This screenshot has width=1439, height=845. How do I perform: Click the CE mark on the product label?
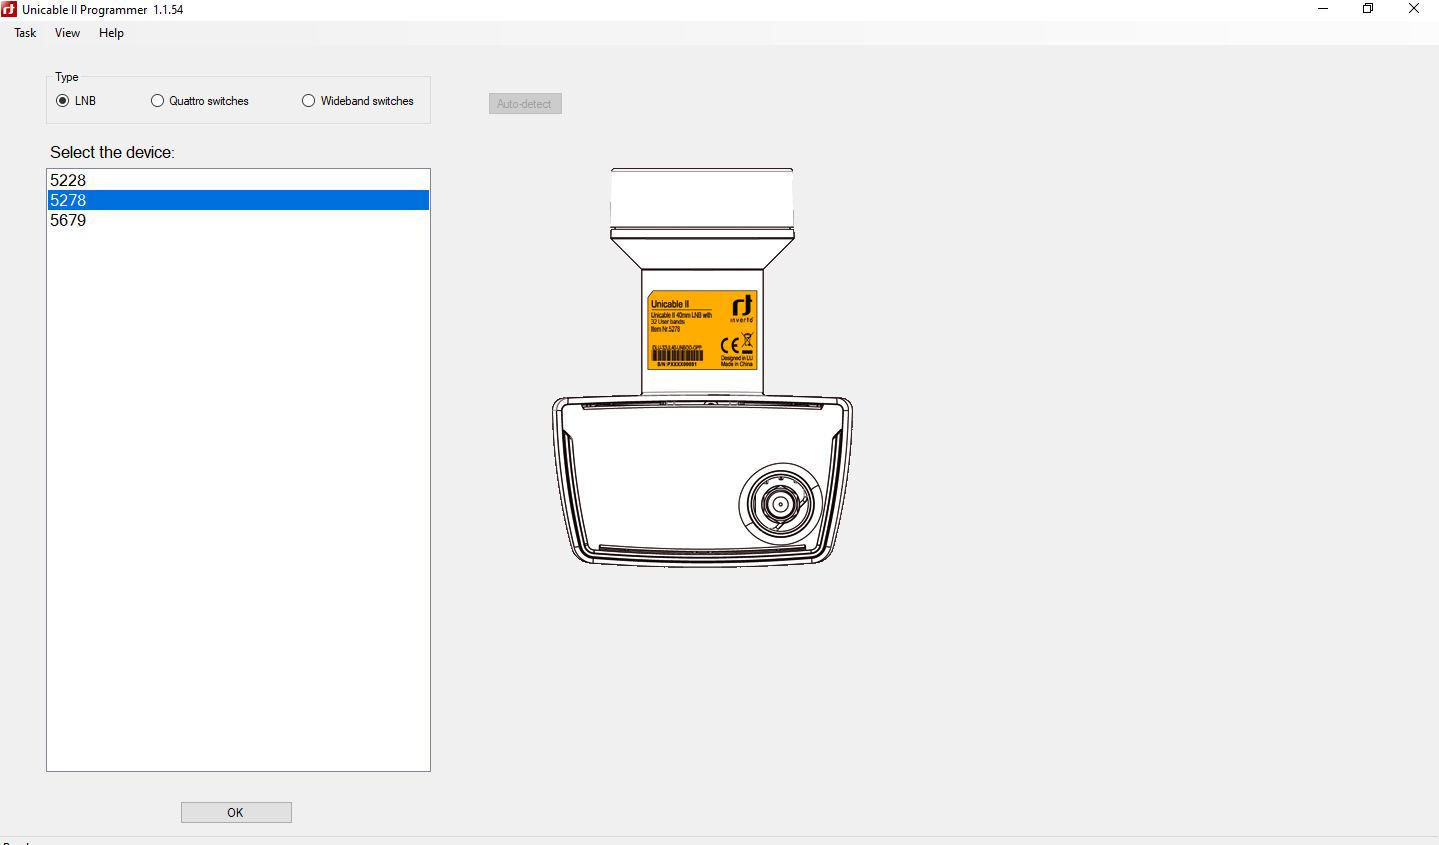point(730,345)
